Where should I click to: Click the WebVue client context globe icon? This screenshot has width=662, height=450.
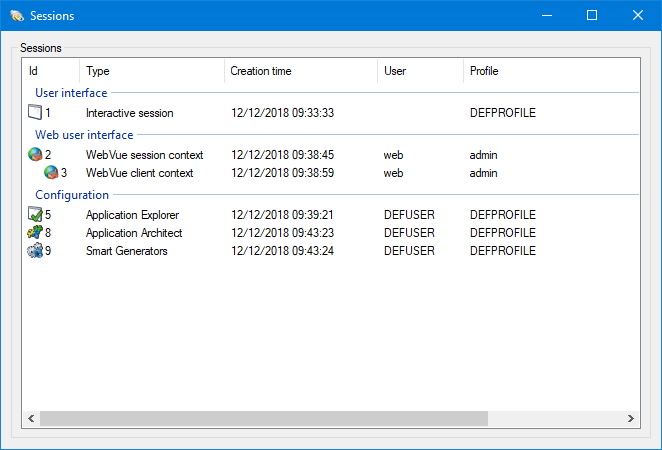(x=51, y=172)
